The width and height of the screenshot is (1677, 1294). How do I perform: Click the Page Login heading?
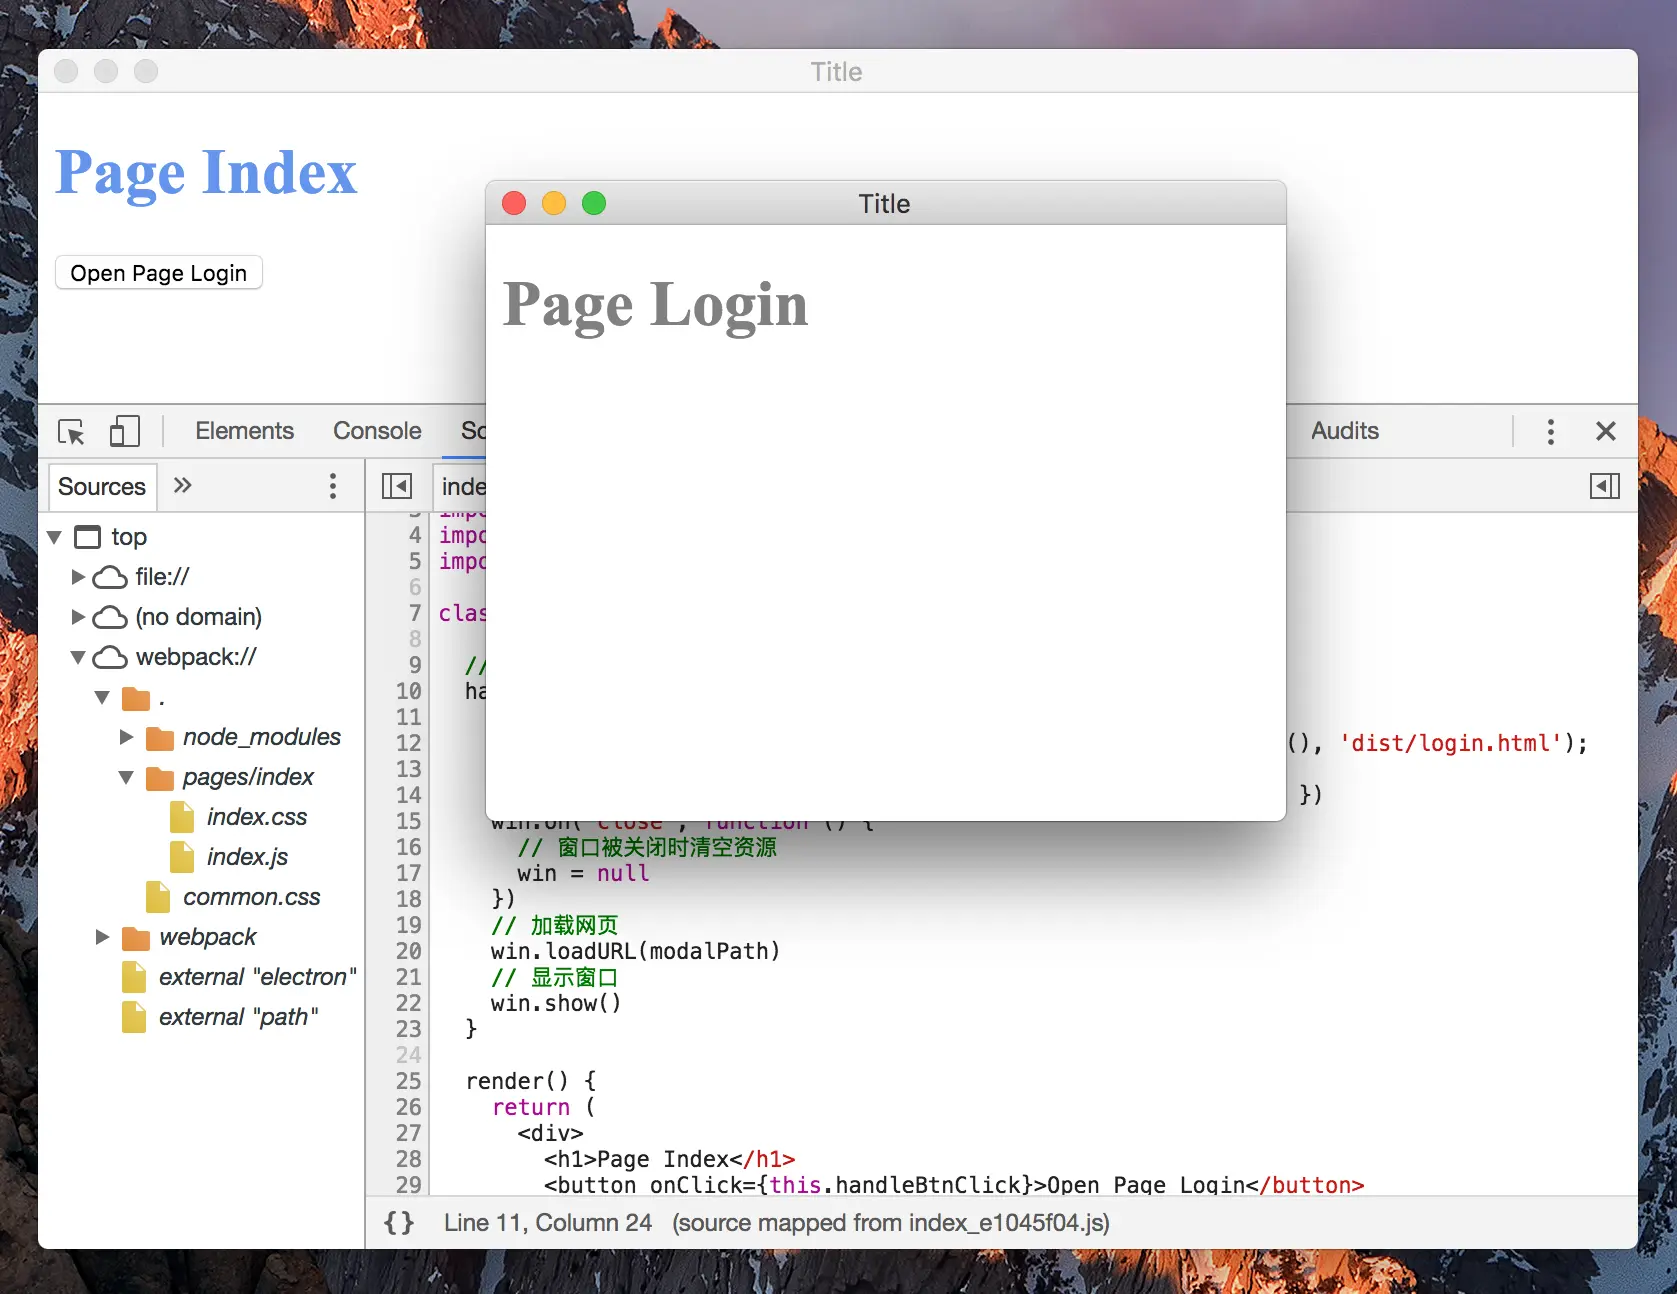[655, 305]
